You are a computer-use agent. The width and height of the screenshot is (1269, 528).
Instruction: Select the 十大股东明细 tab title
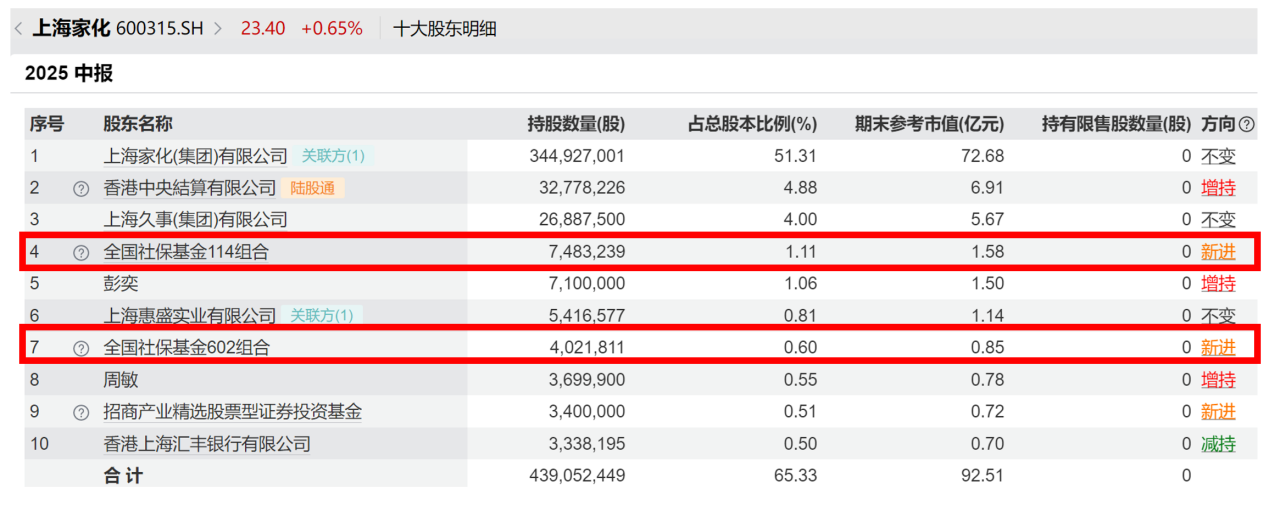coord(445,29)
